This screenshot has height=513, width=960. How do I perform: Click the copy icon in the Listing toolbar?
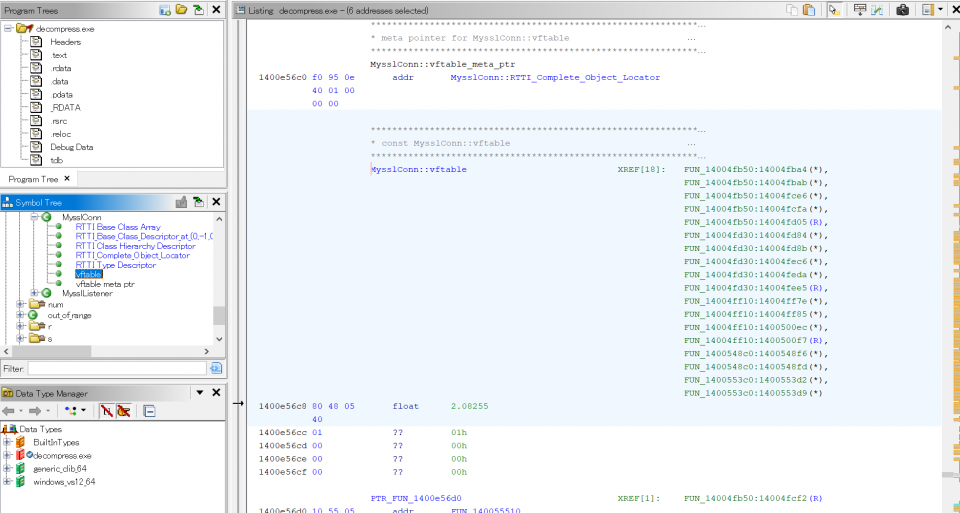(x=792, y=10)
